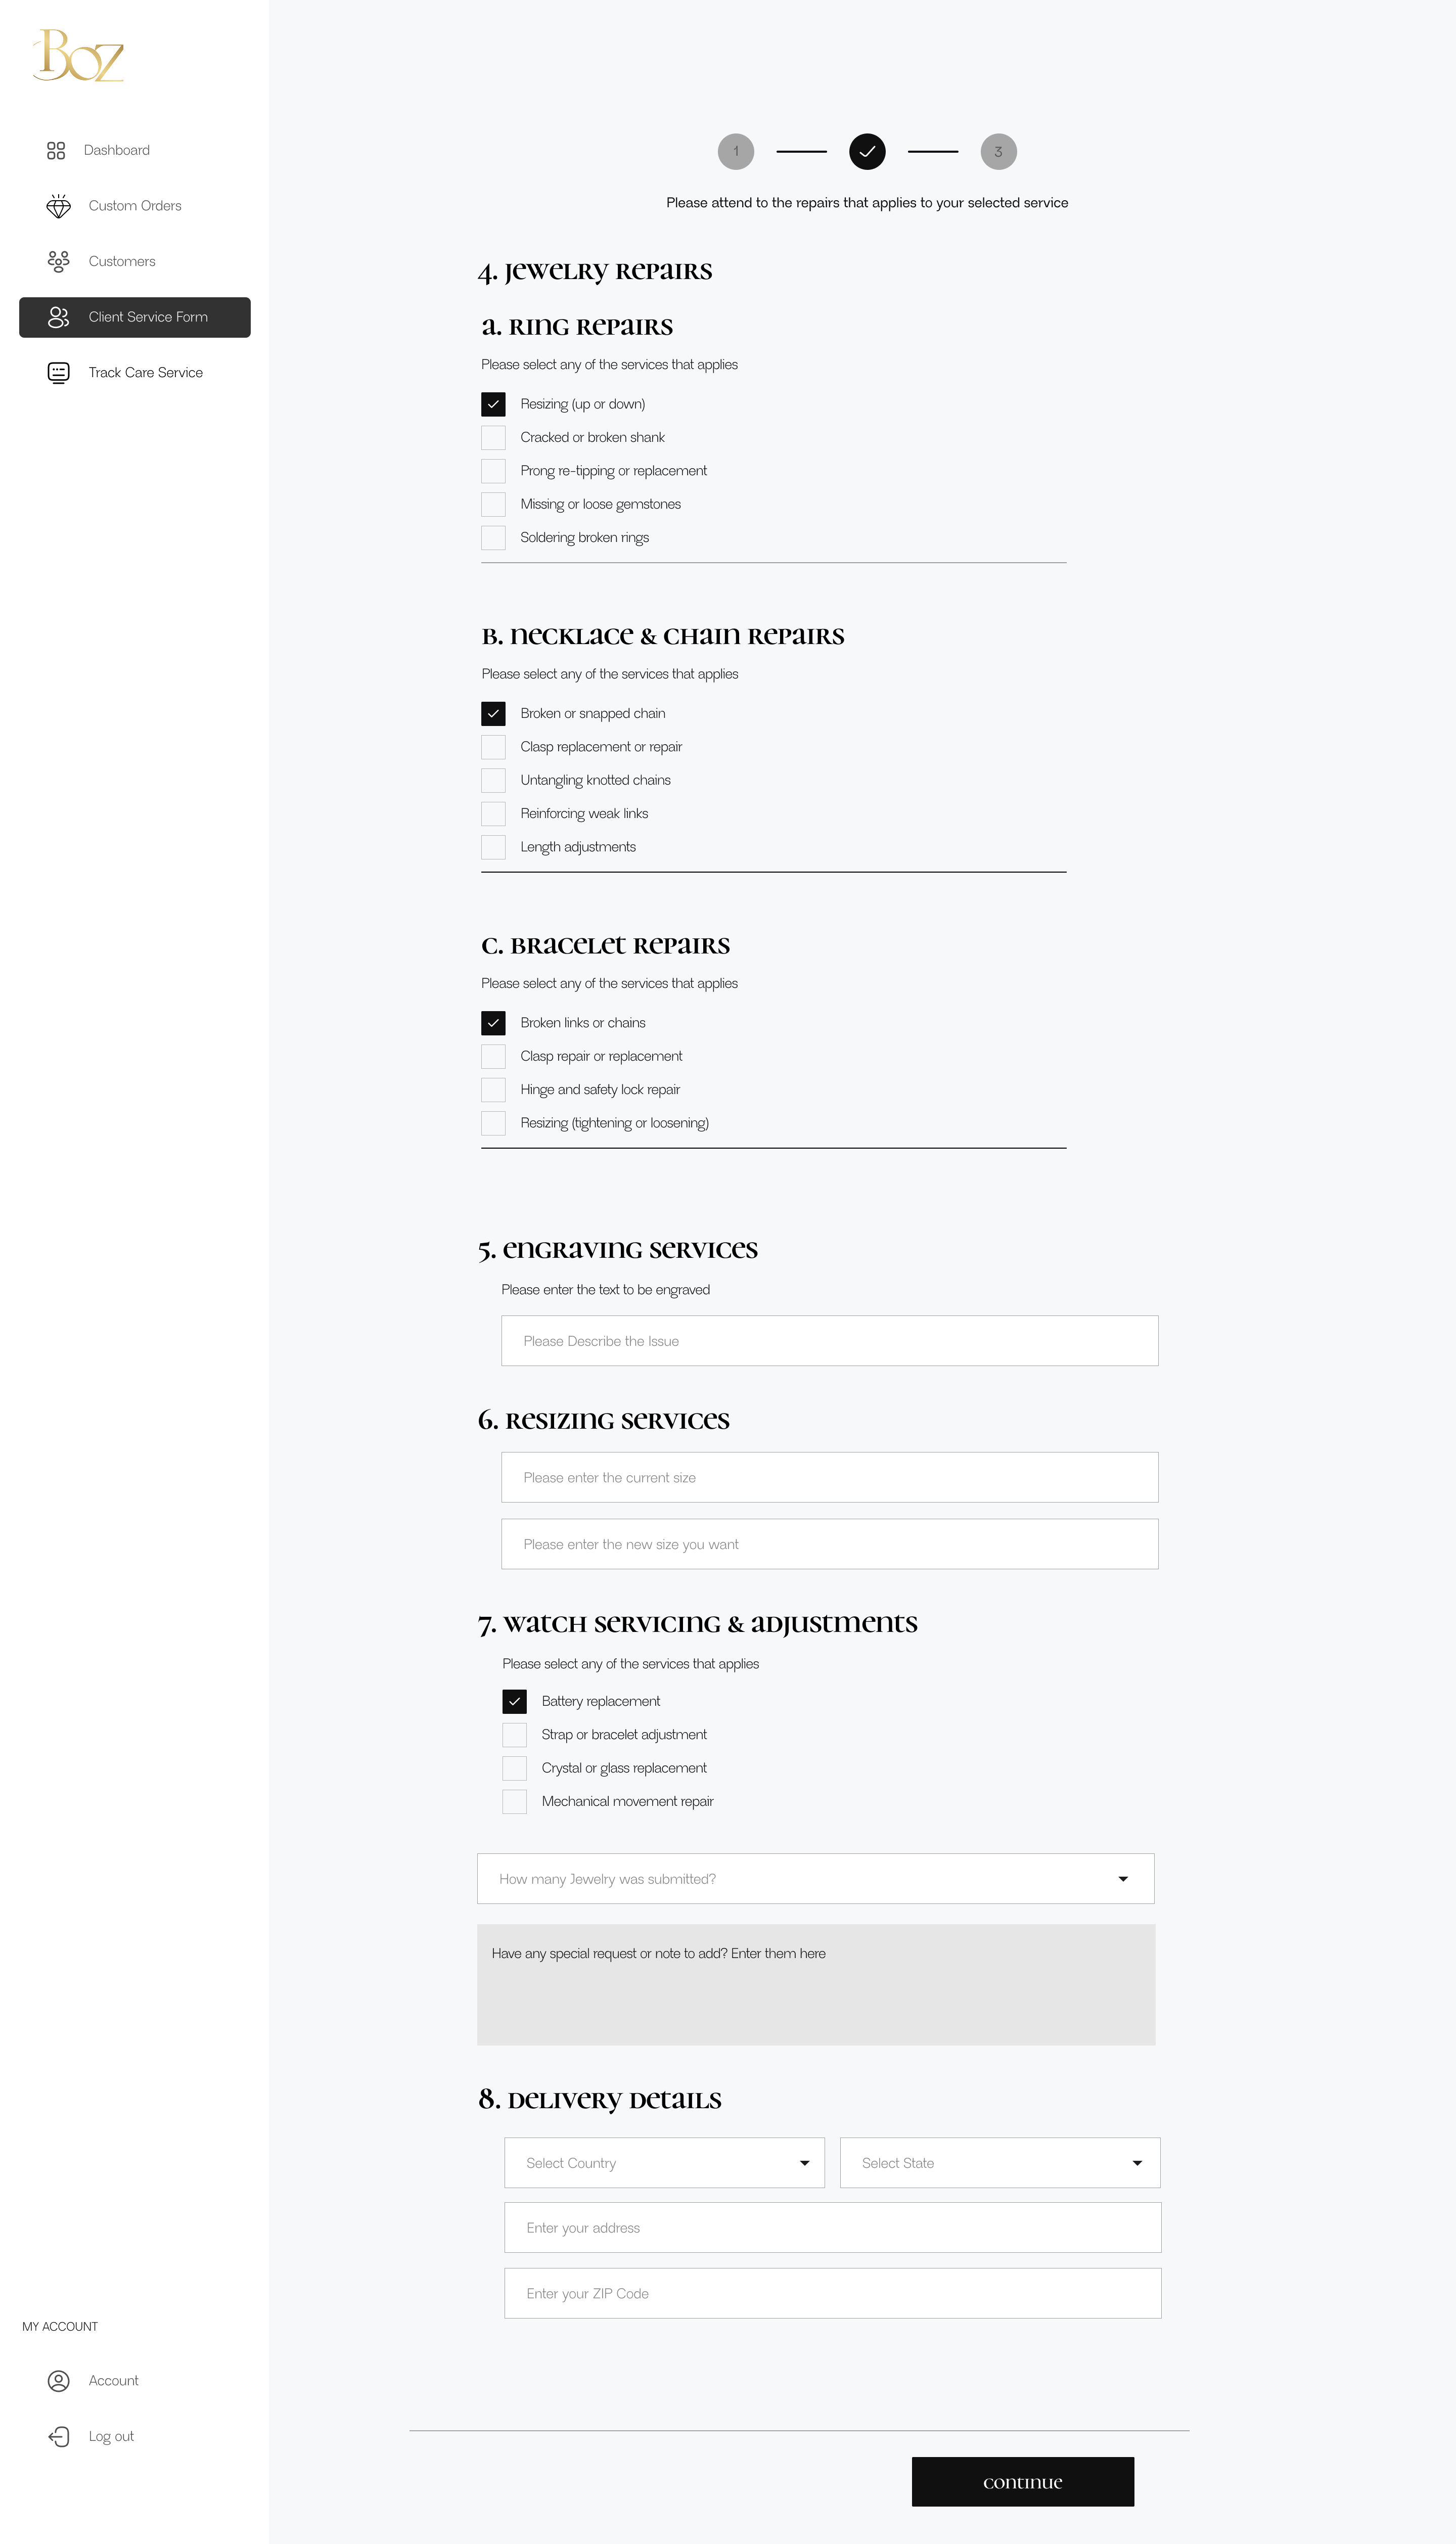This screenshot has width=1456, height=2544.
Task: Click the Custom Orders diamond icon
Action: pos(59,206)
